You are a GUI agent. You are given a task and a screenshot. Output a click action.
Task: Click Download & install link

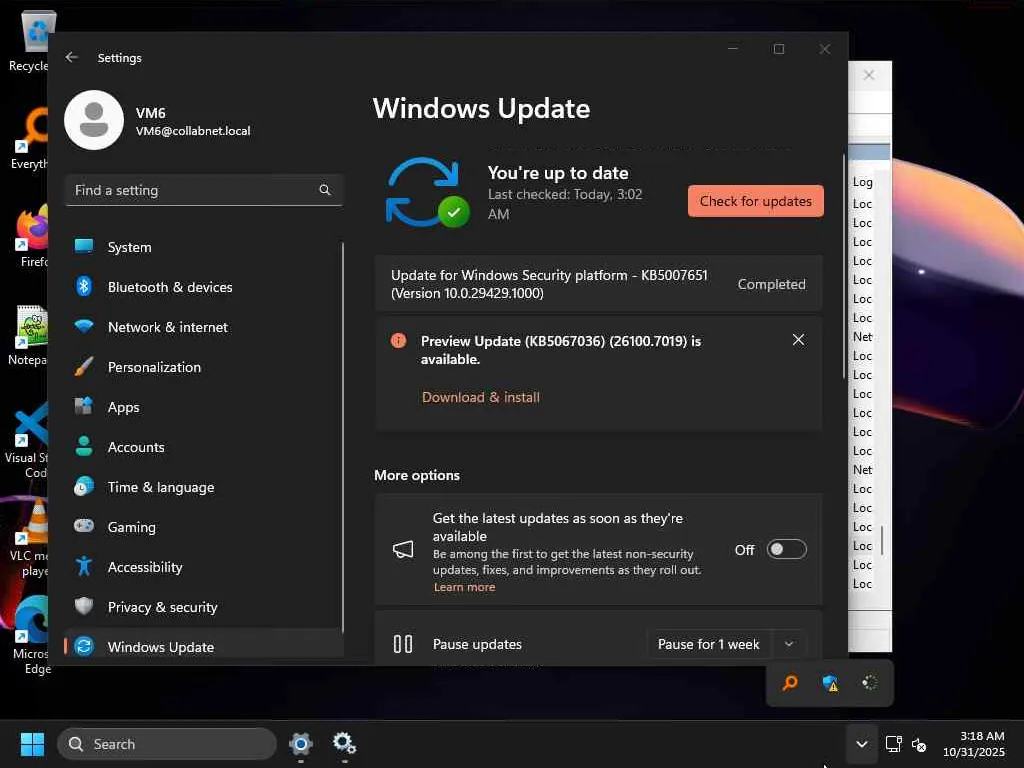click(481, 397)
